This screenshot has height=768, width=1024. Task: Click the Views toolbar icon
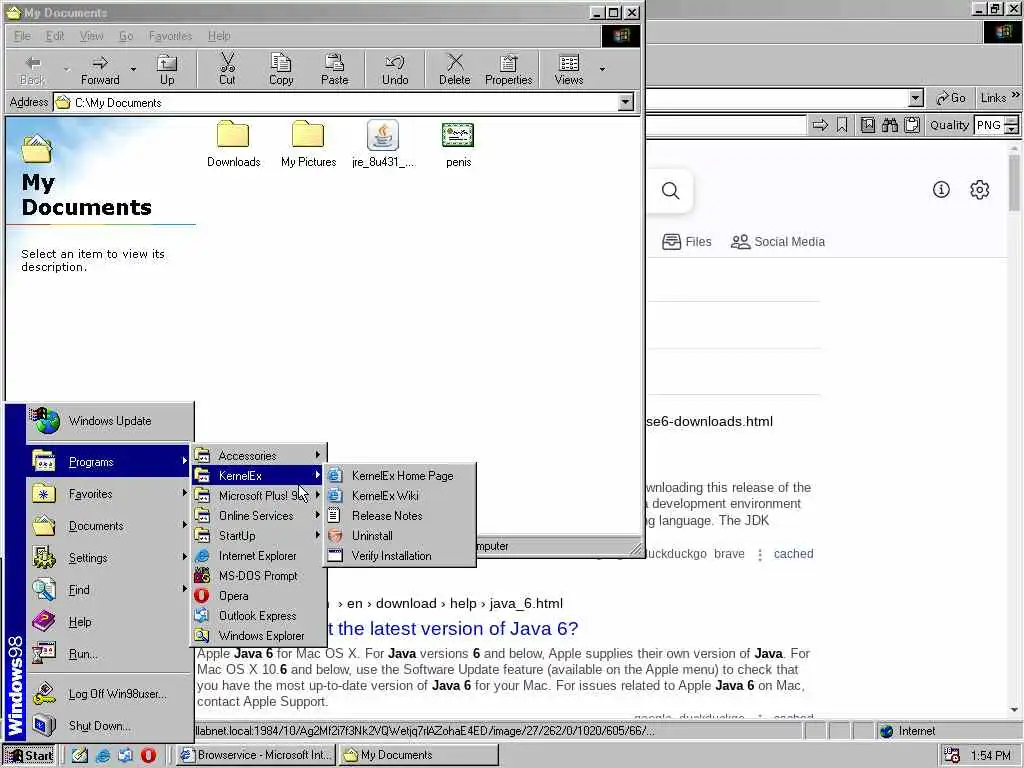[x=569, y=69]
